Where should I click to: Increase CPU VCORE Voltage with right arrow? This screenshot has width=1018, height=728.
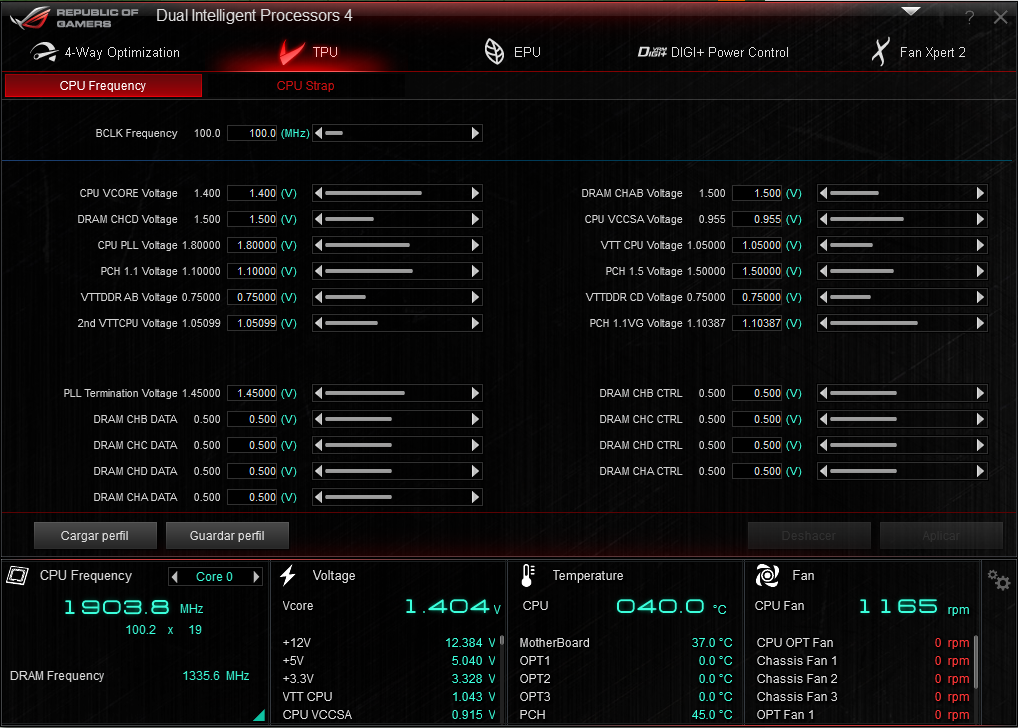pos(475,194)
